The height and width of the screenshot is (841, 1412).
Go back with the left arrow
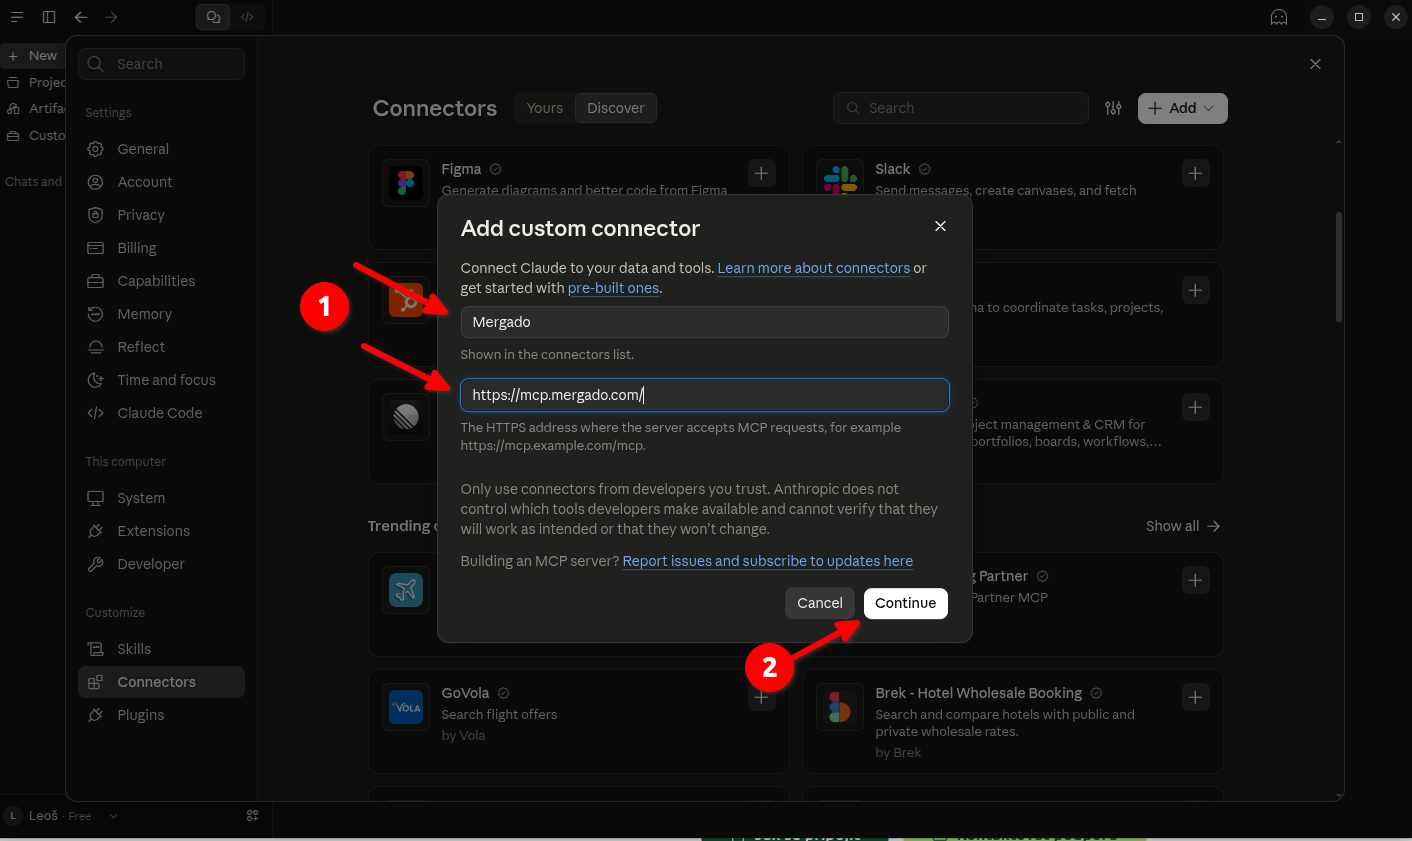(x=81, y=17)
